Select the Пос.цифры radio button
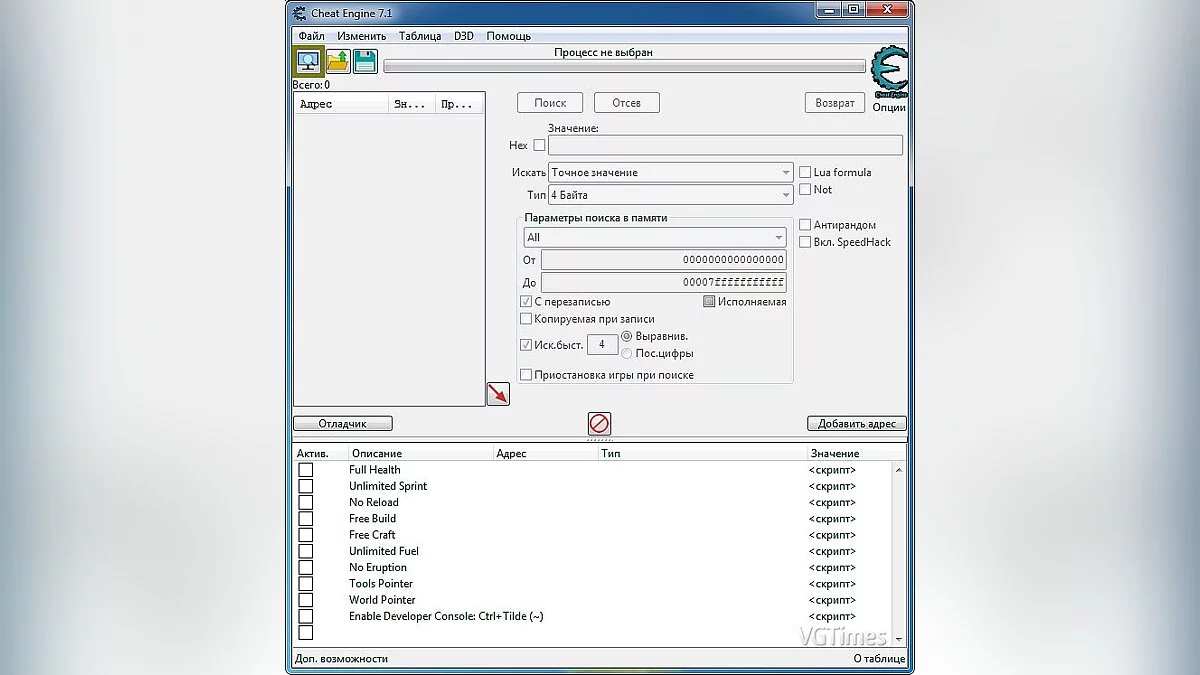 pyautogui.click(x=629, y=353)
